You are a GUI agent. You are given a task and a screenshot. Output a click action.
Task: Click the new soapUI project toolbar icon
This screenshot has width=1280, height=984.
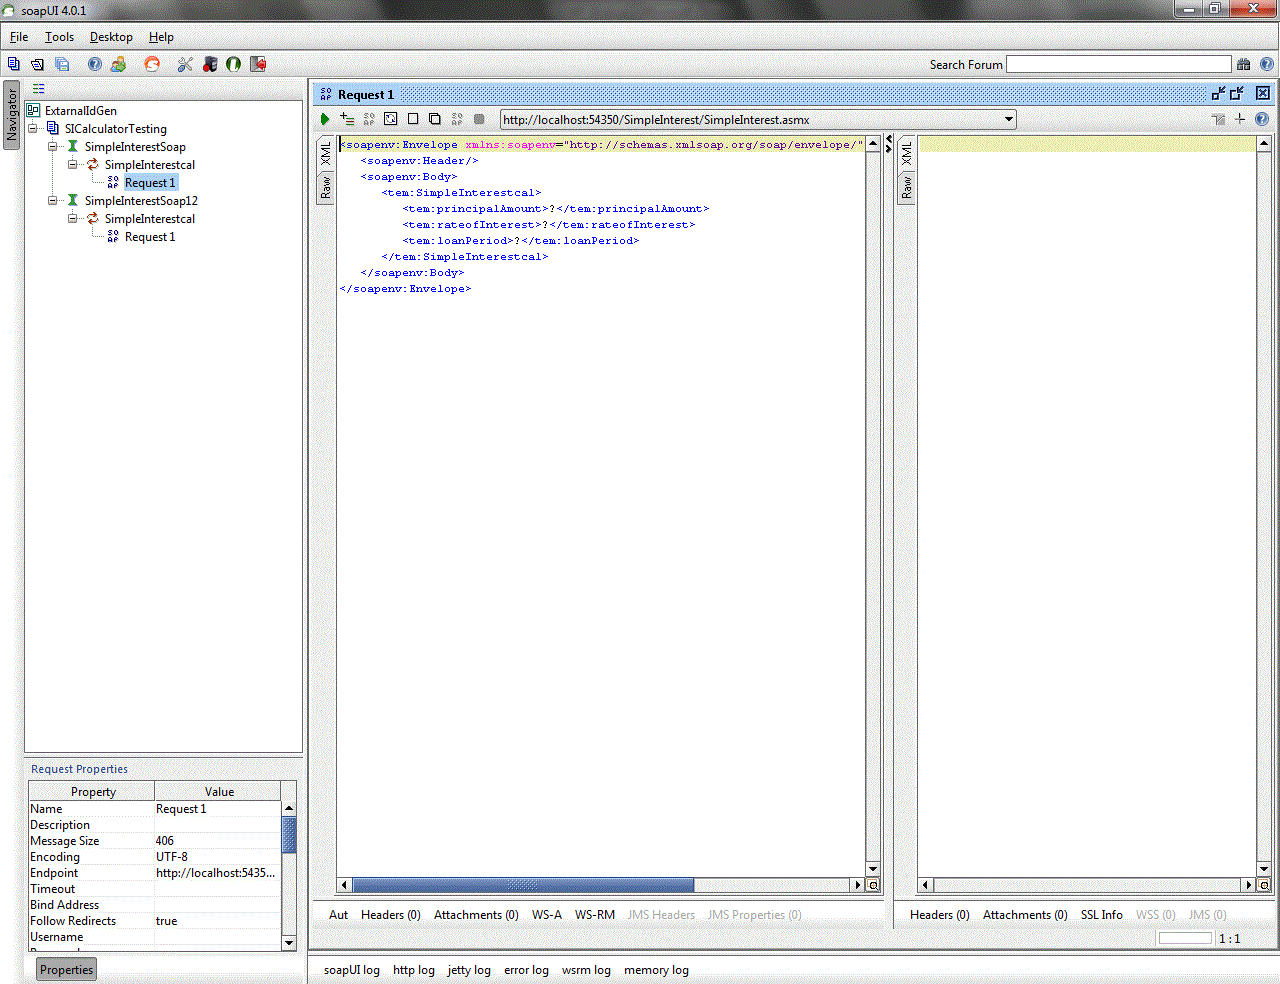pos(14,64)
